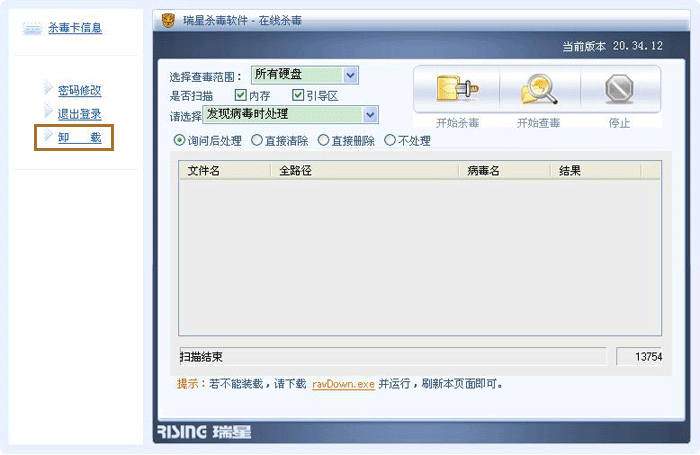This screenshot has height=455, width=700.
Task: Download ravDown.exe via its link
Action: point(343,384)
